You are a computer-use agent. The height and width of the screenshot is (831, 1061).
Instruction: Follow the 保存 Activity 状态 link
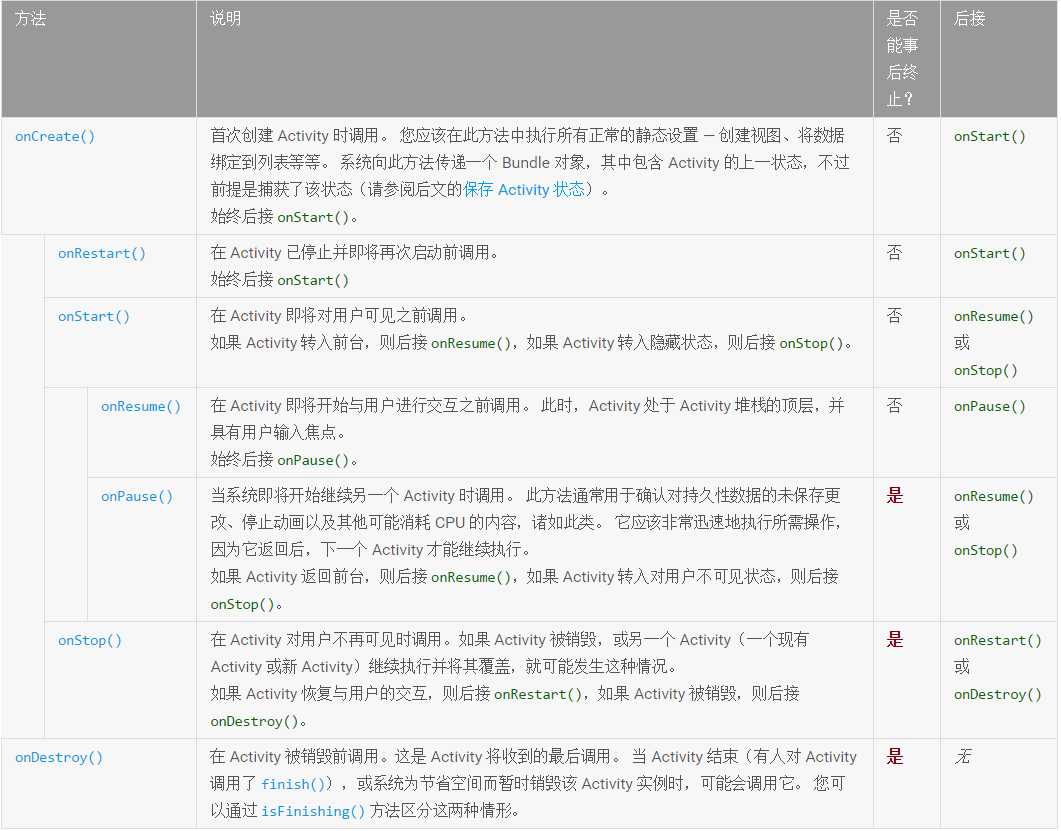(x=524, y=190)
